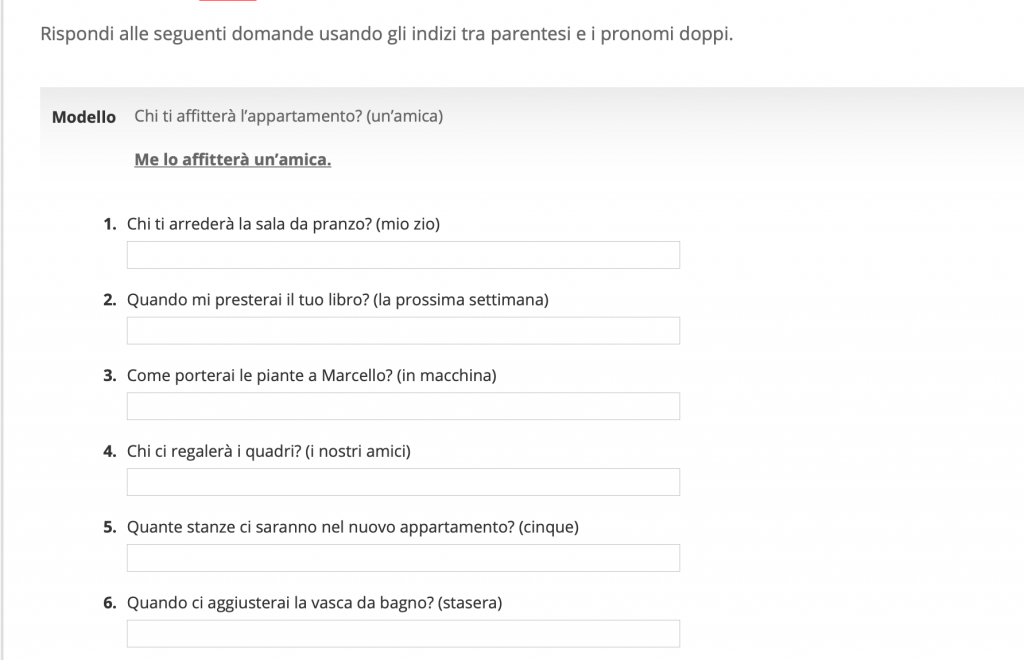Click the answer field for question 3
The image size is (1024, 660).
(403, 406)
